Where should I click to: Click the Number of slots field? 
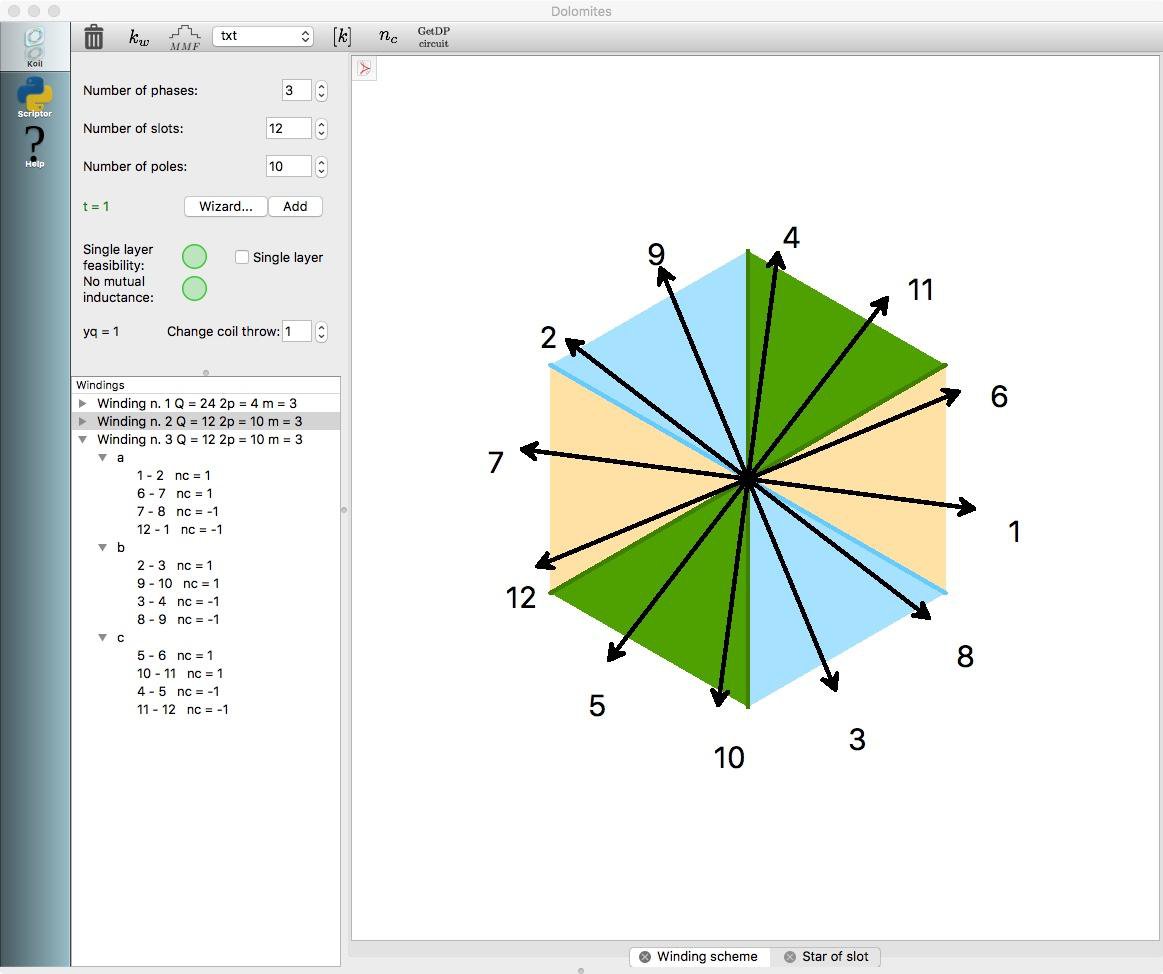click(289, 128)
